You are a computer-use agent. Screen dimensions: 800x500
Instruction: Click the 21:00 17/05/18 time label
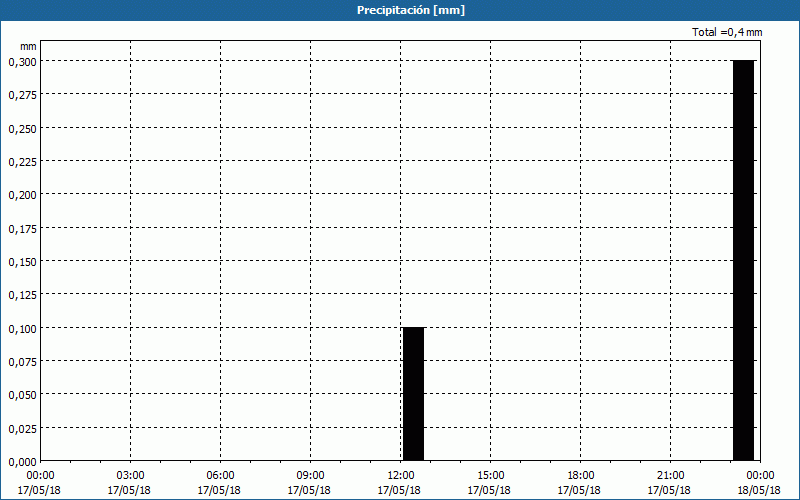click(x=669, y=483)
